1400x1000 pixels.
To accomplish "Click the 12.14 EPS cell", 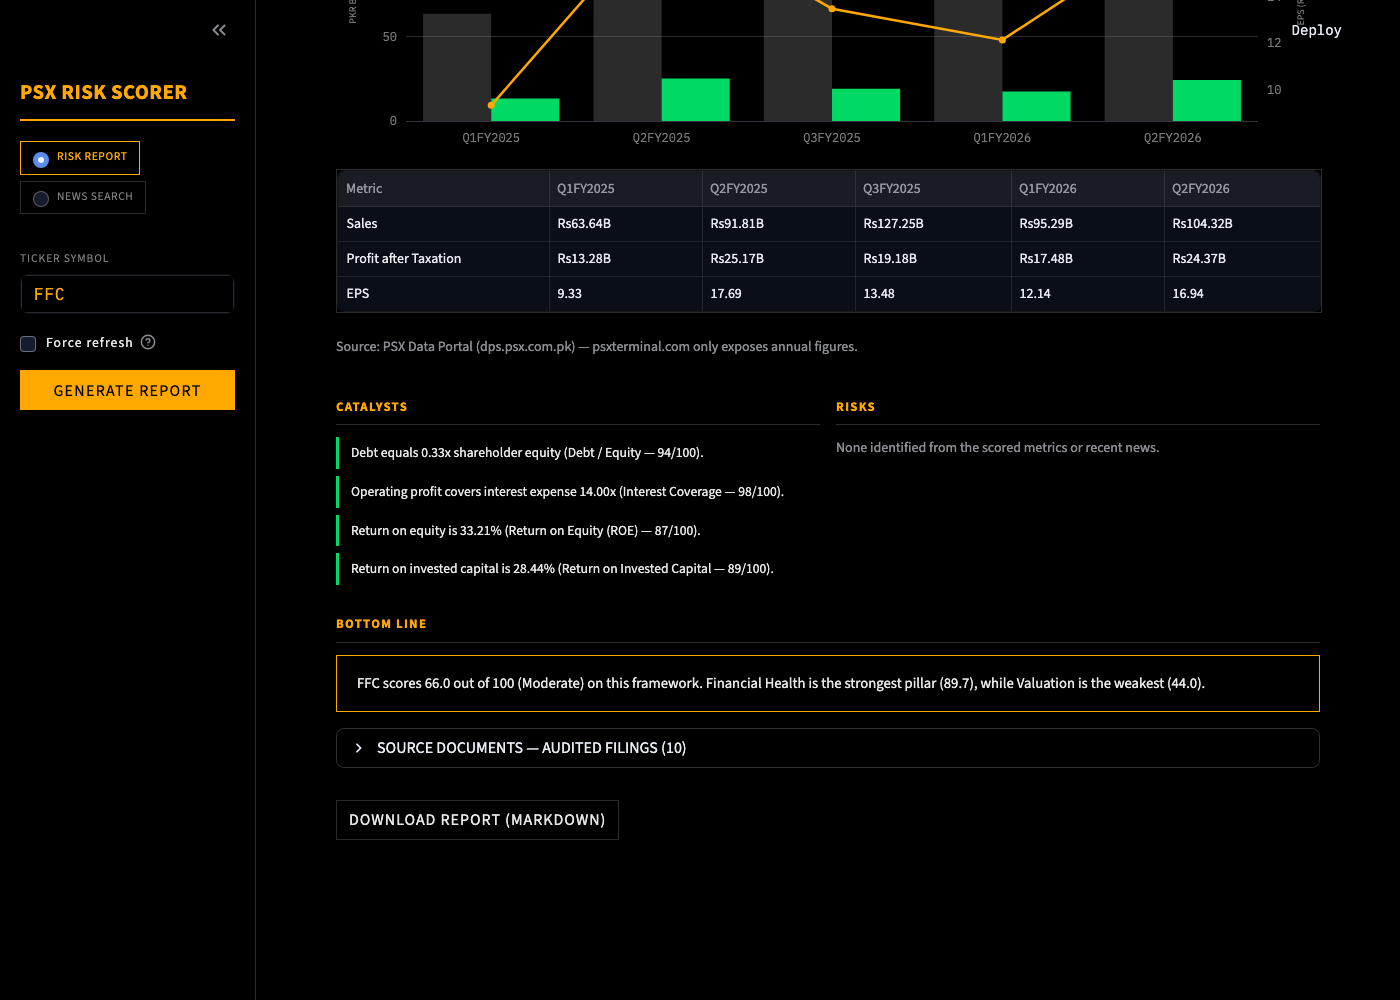I will [x=1087, y=294].
